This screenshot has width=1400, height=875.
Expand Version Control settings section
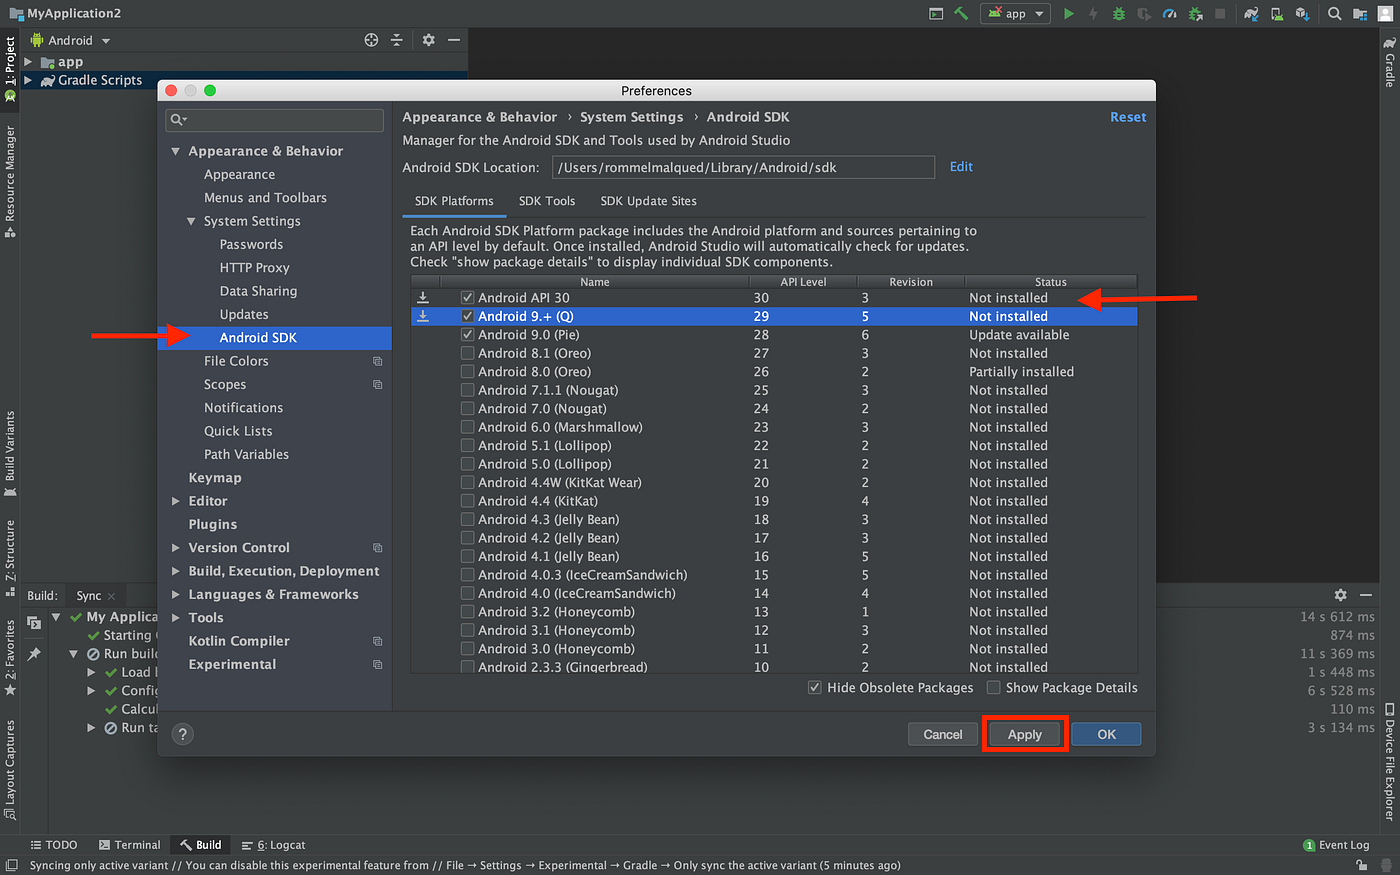[176, 548]
